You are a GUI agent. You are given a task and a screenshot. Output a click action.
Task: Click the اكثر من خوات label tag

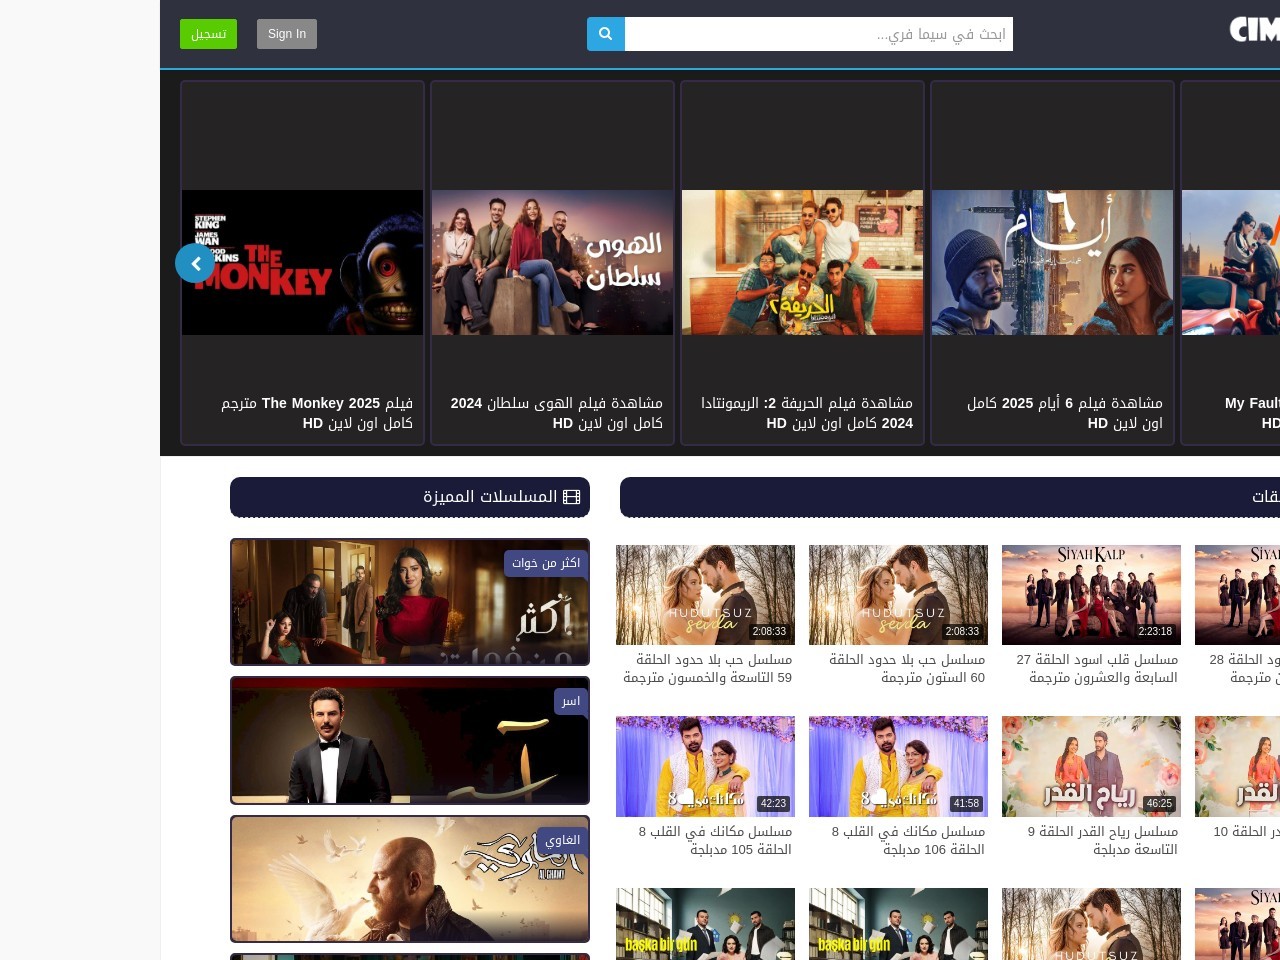(x=546, y=563)
